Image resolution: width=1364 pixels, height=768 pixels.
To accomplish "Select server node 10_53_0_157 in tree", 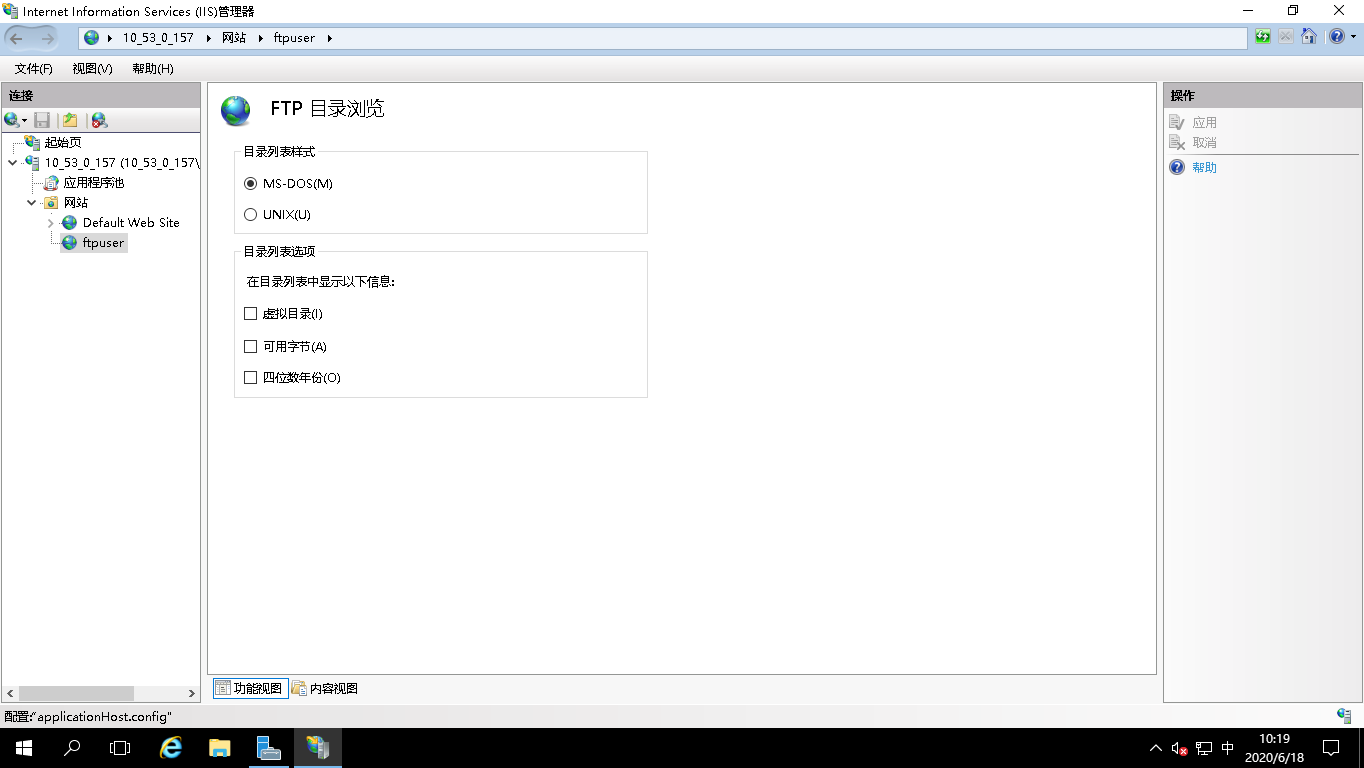I will pyautogui.click(x=122, y=163).
